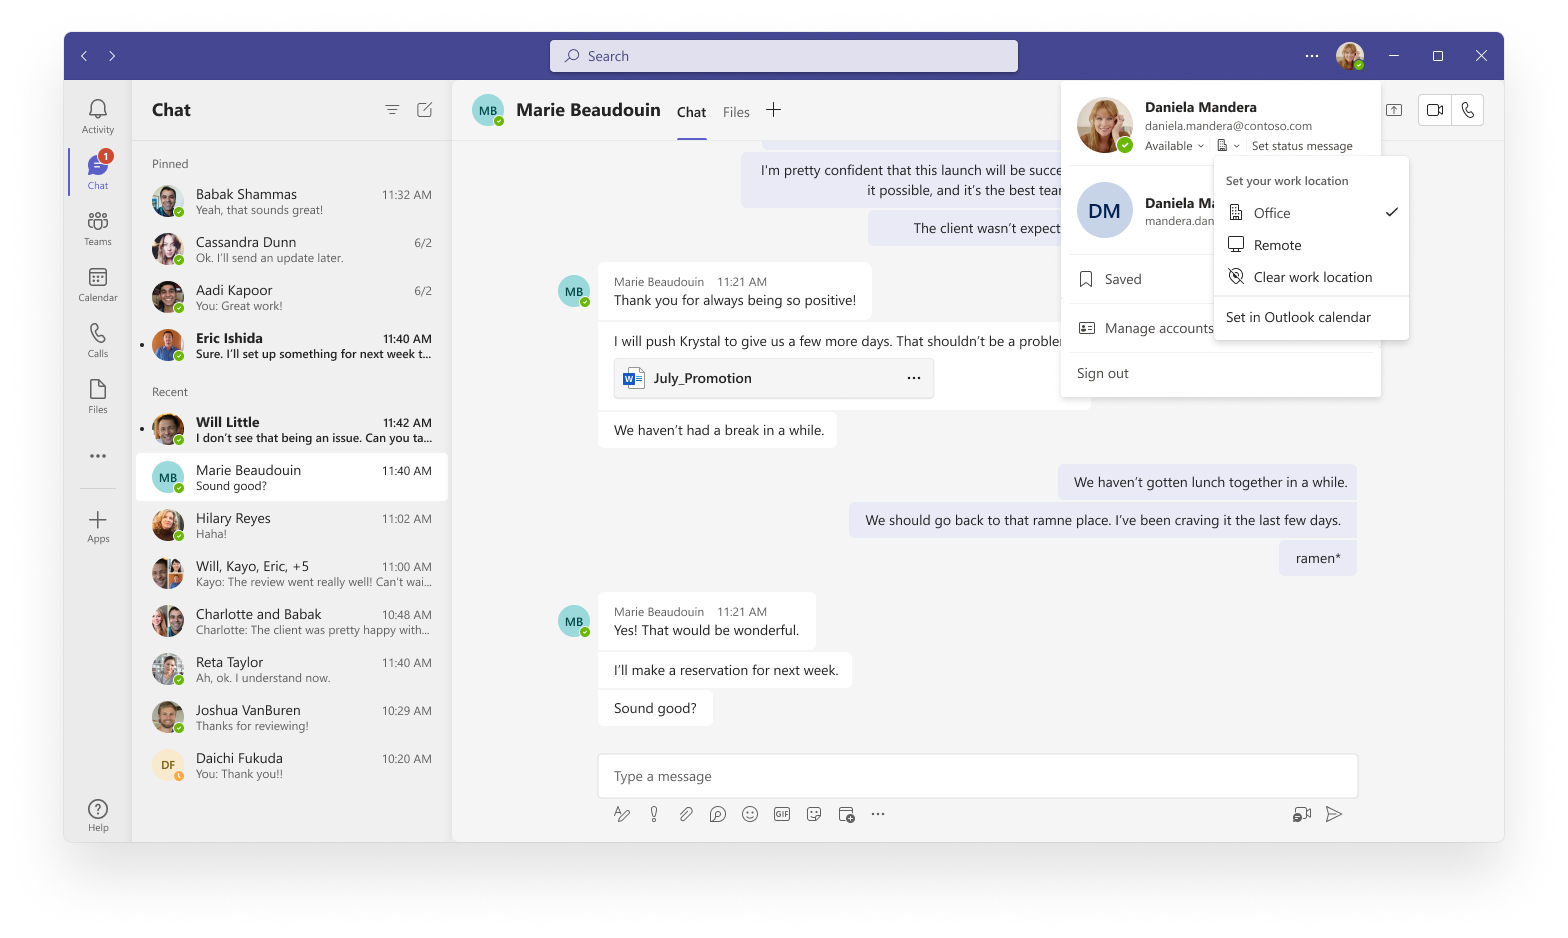Open chat with Aadi Kapoor
This screenshot has width=1568, height=938.
[292, 297]
